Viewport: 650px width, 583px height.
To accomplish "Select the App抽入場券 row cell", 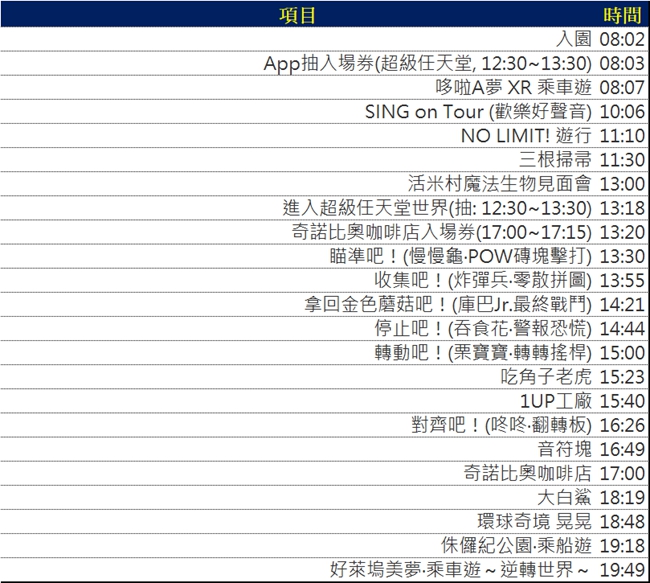I will (427, 63).
